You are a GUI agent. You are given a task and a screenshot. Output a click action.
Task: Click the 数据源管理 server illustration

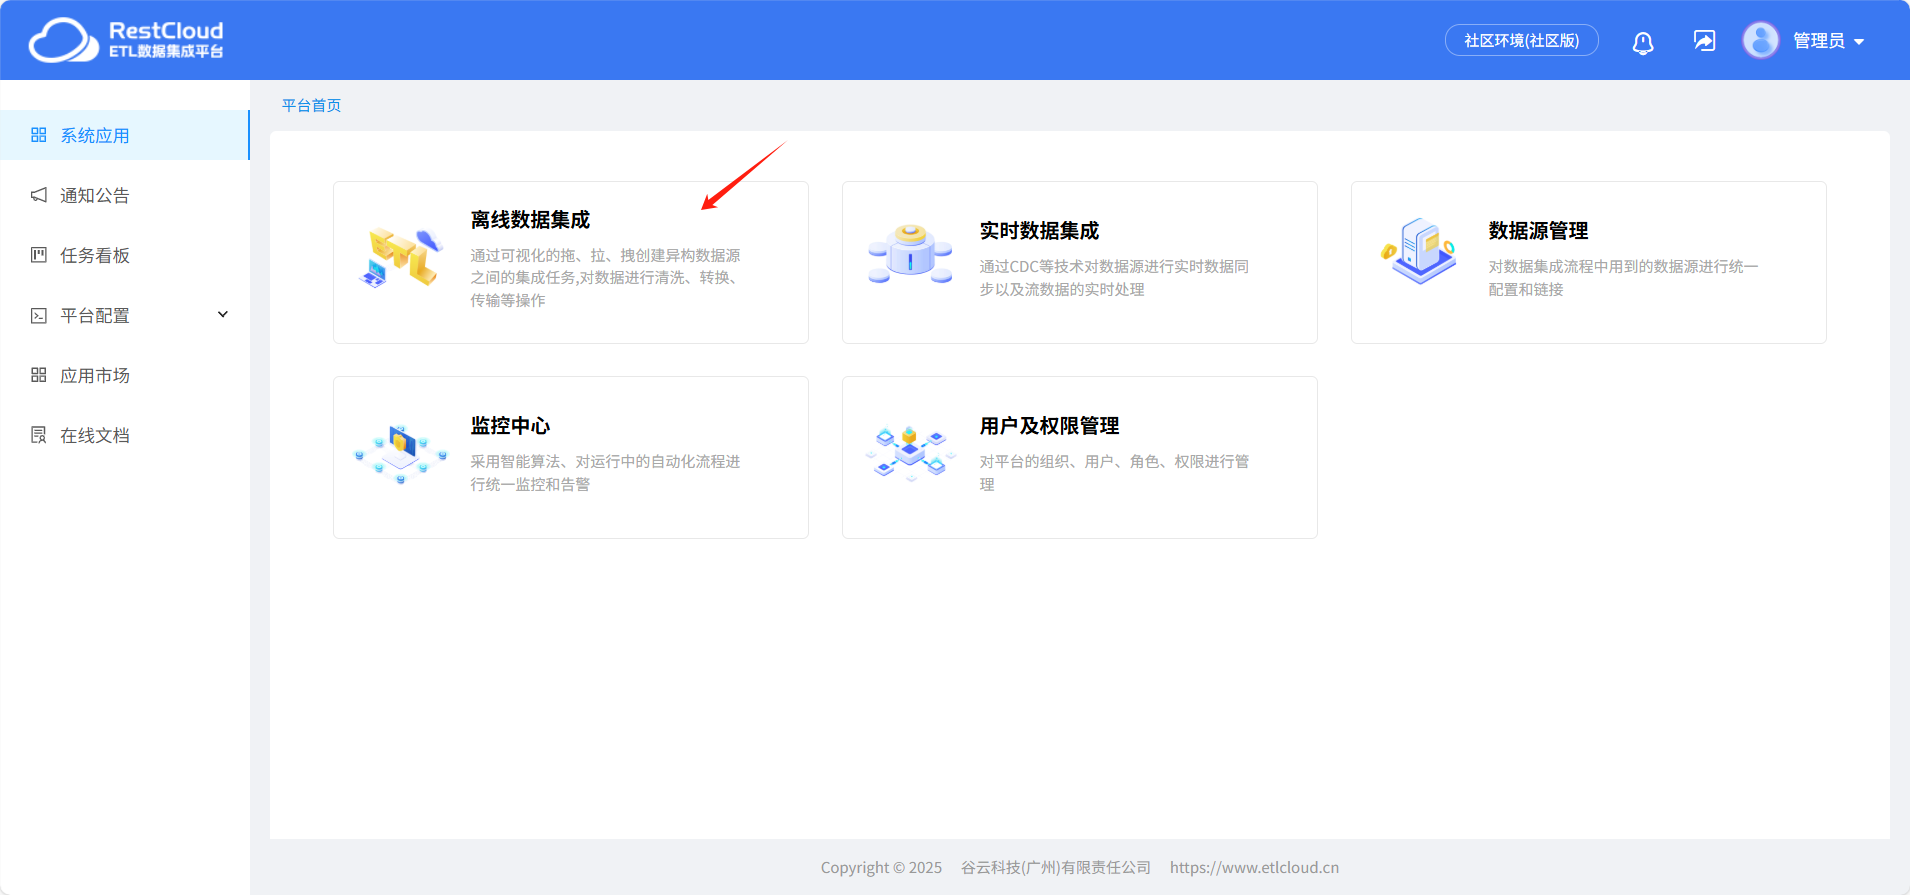(x=1419, y=251)
